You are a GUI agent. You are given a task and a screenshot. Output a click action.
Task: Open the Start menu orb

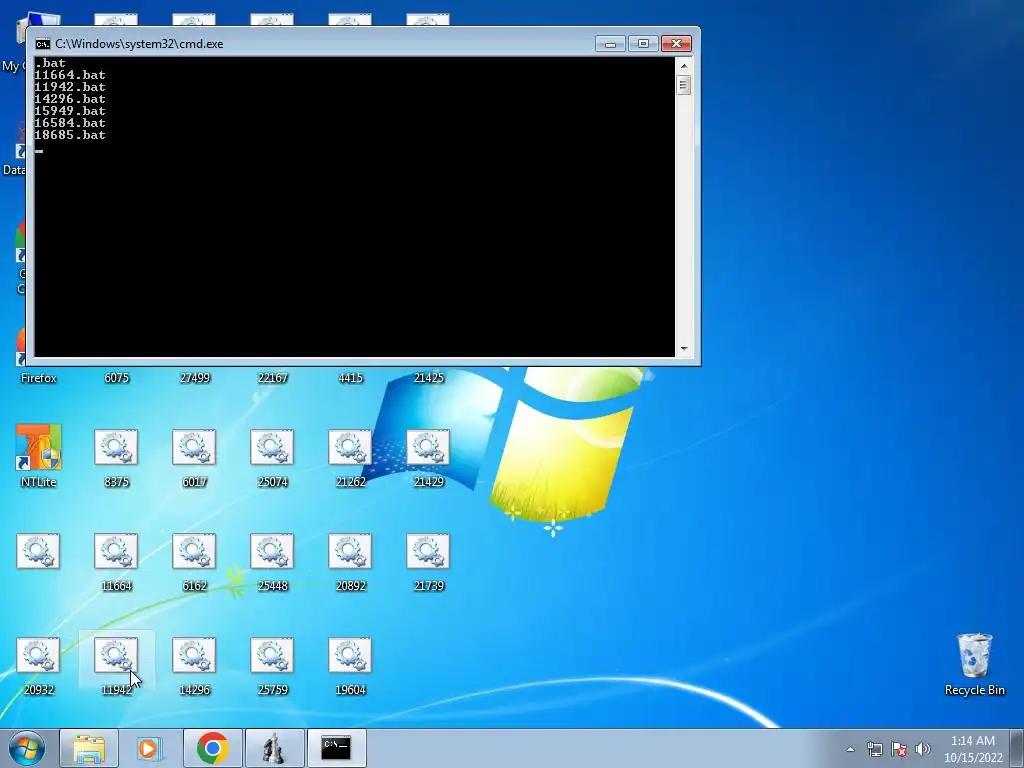click(27, 748)
